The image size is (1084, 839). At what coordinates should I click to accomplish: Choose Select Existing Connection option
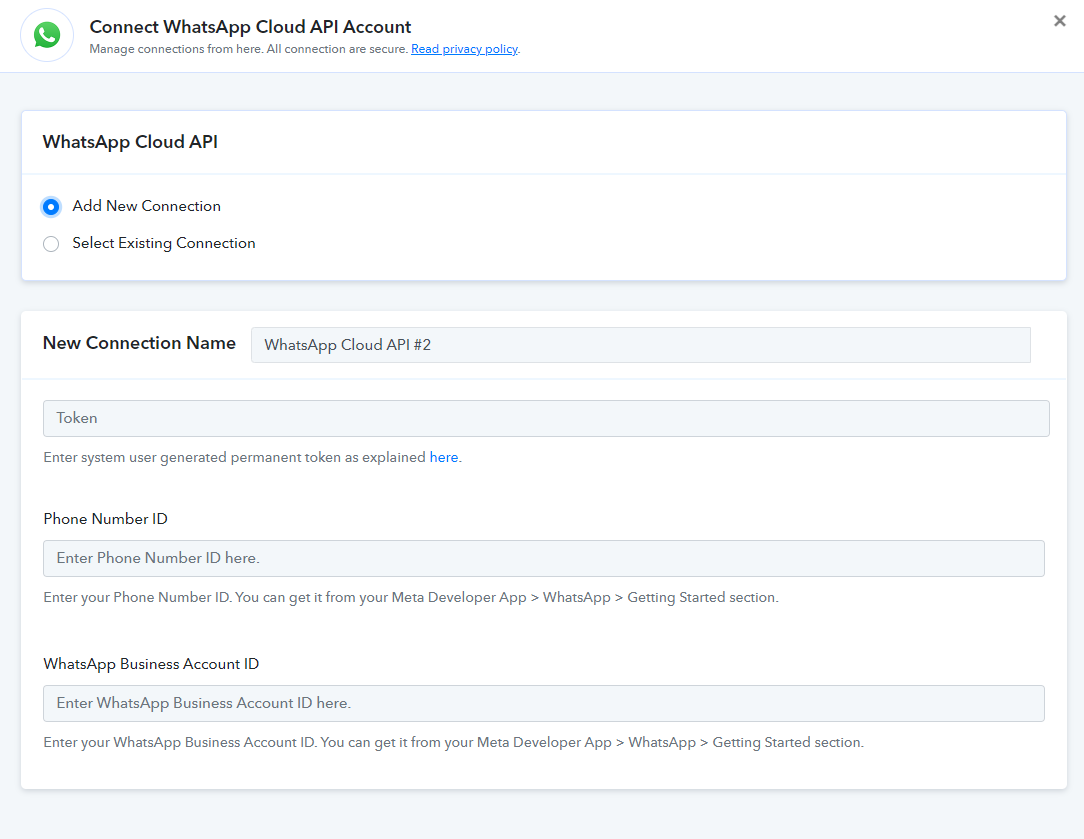click(x=51, y=244)
